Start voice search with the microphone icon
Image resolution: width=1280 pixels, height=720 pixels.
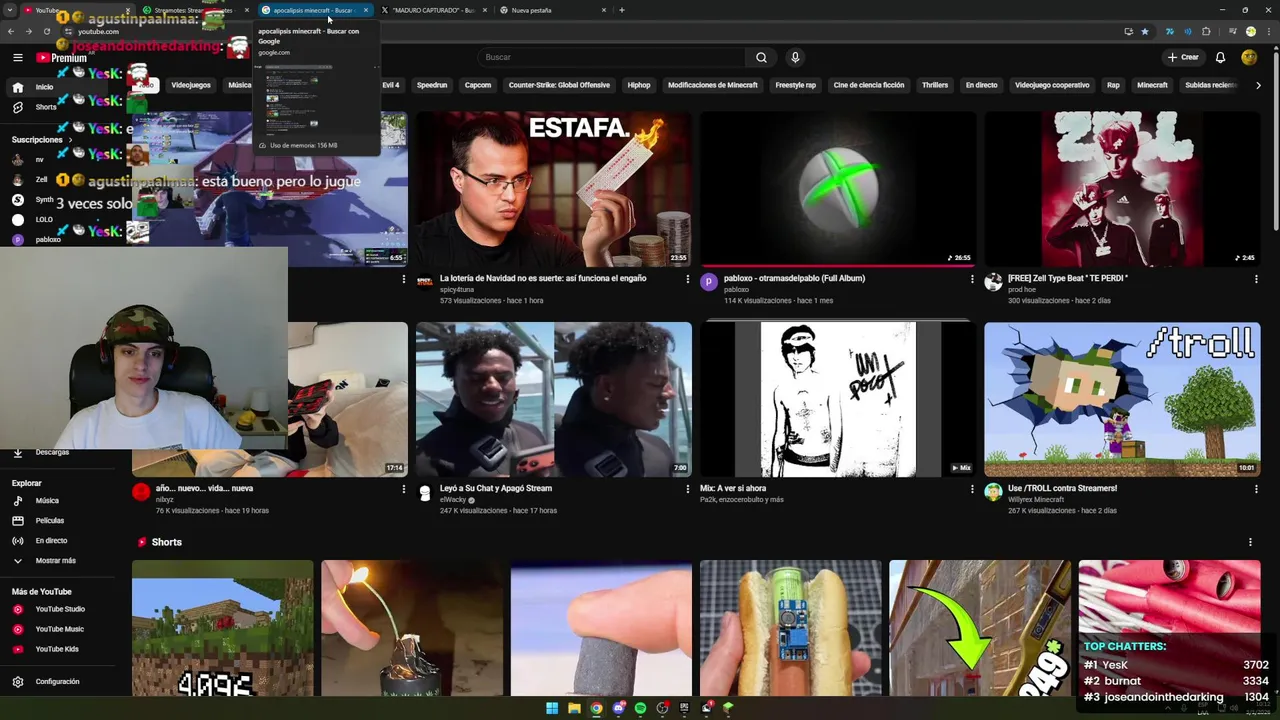click(795, 57)
